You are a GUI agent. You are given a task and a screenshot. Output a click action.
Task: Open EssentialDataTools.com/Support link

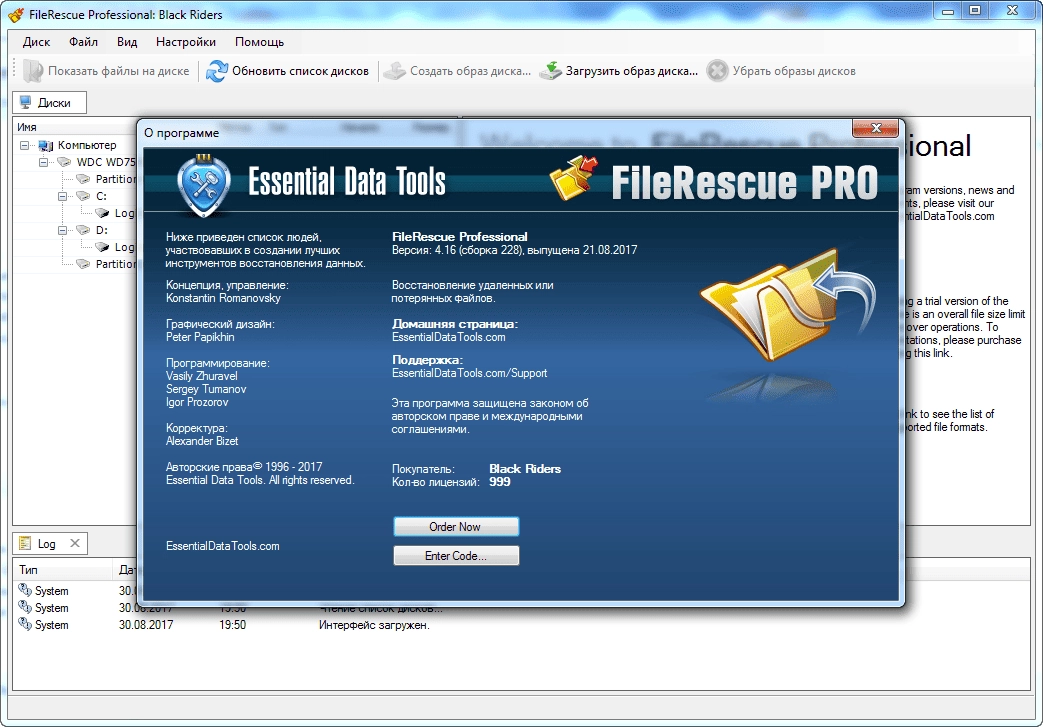click(469, 373)
